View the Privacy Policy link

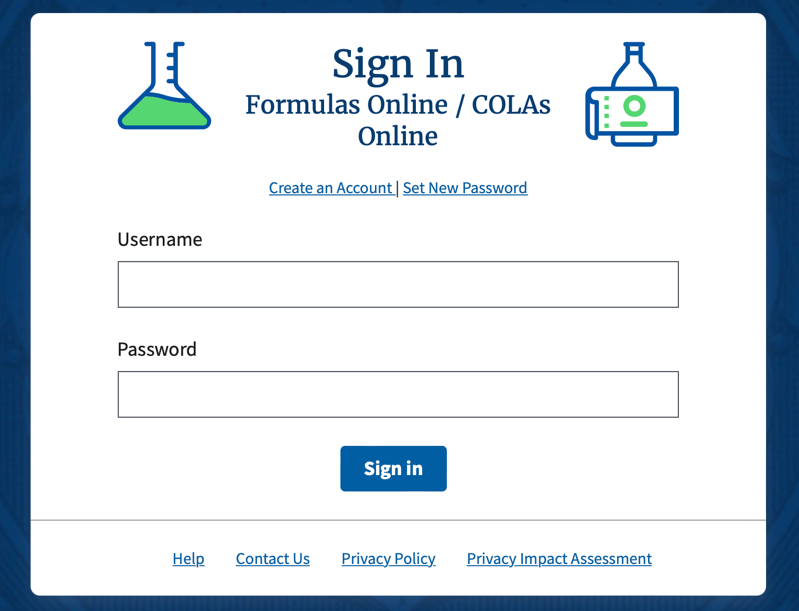388,559
